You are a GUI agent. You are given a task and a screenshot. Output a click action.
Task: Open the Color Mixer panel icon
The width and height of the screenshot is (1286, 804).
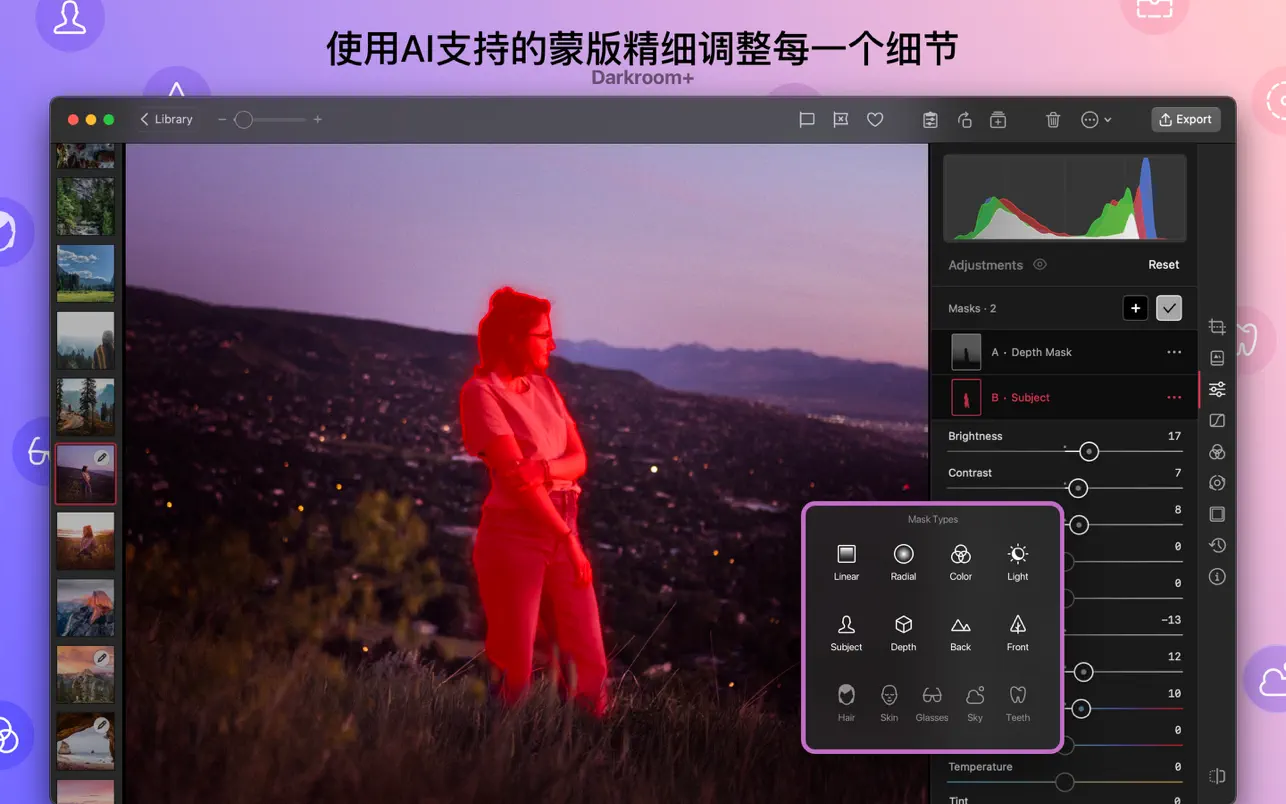(1216, 452)
